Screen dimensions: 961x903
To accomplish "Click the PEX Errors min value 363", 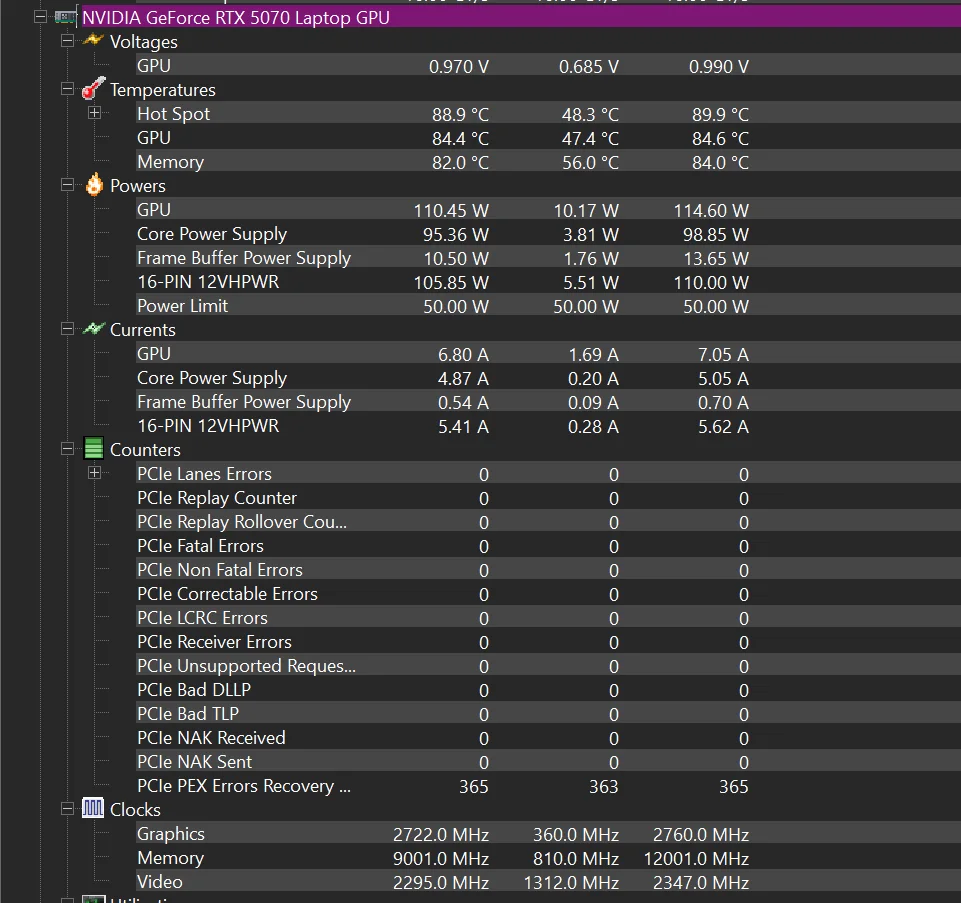I will click(x=604, y=787).
